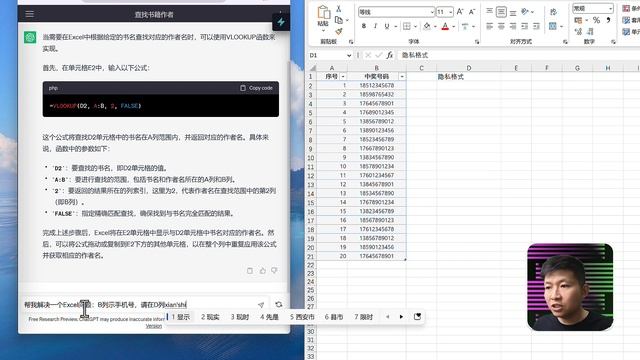Open the hamburger menu in ChatGPT window
Screen dimensions: 640x360
click(30, 14)
